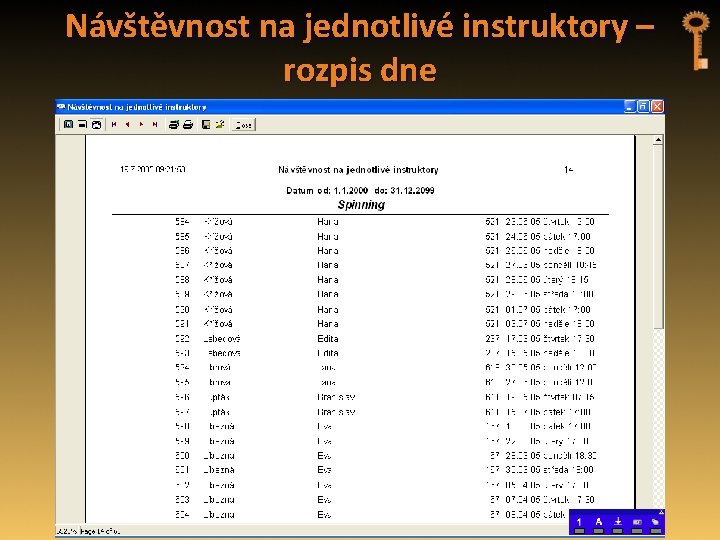Screen dimensions: 720x540
Task: Print the report with the printer icon
Action: pos(188,124)
